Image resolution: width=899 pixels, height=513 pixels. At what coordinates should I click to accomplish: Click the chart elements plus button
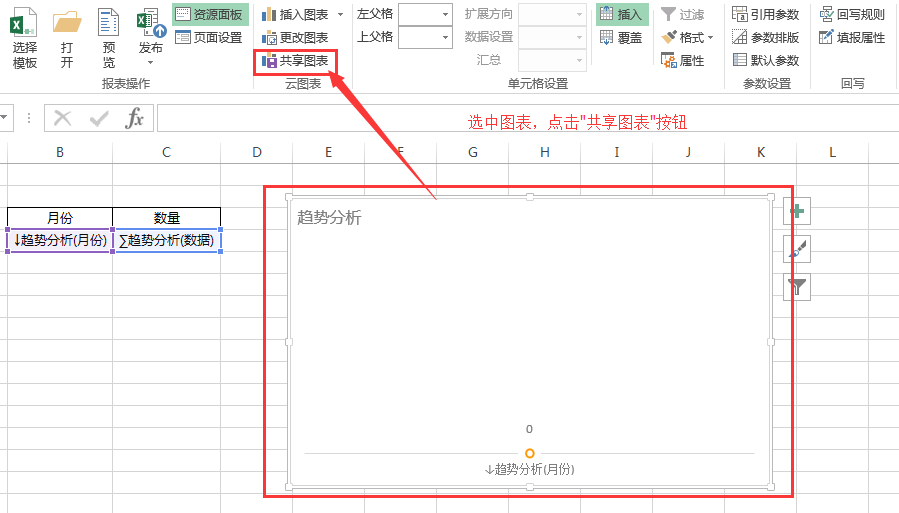(x=797, y=212)
